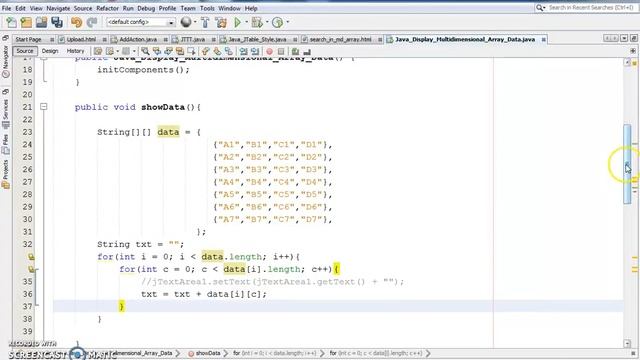
Task: Open the Navigate menu
Action: click(x=58, y=8)
